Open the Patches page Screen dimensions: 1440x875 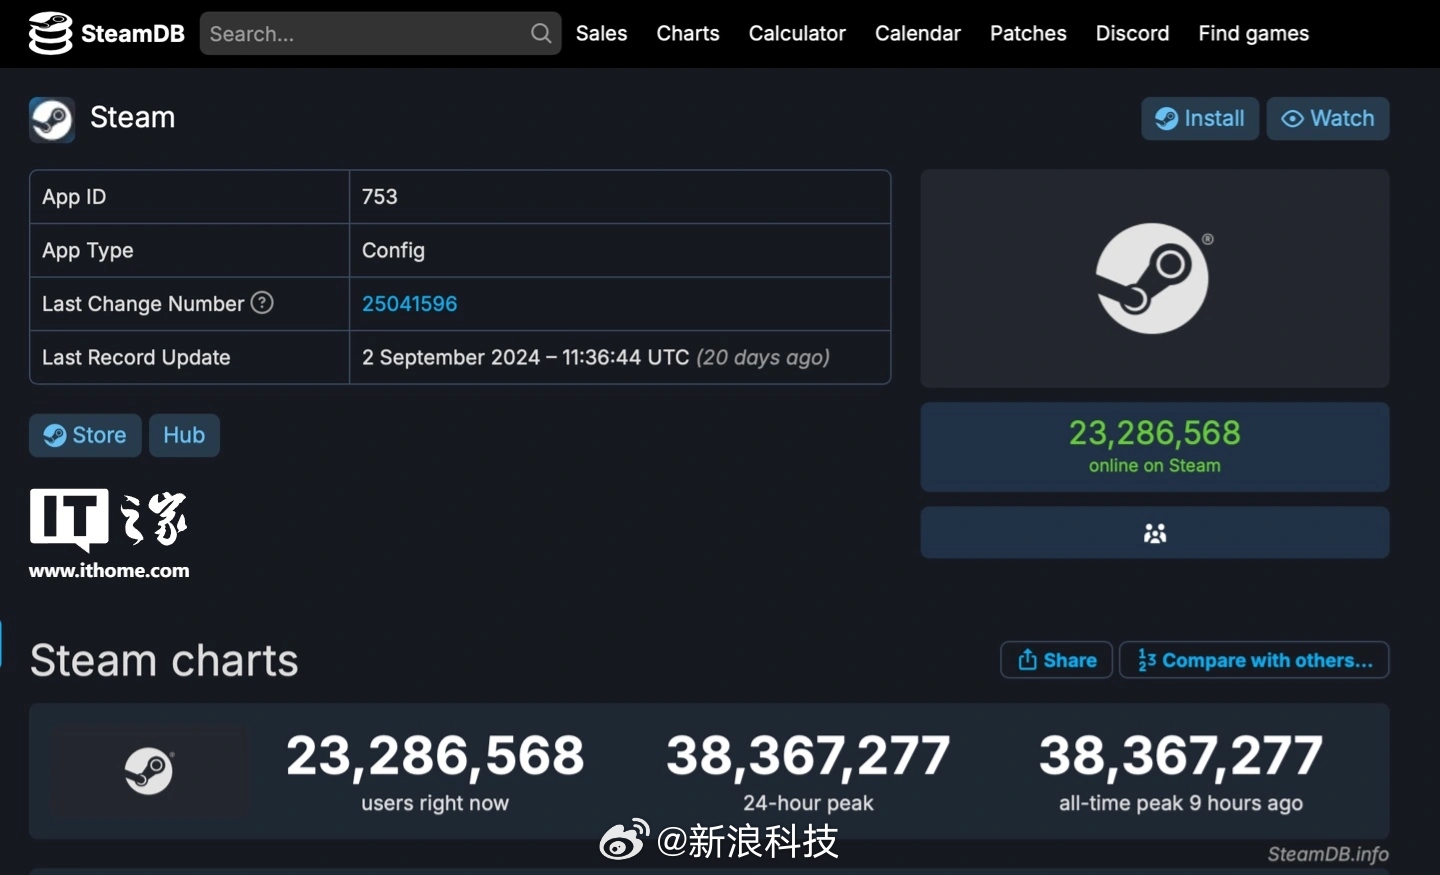[x=1028, y=33]
